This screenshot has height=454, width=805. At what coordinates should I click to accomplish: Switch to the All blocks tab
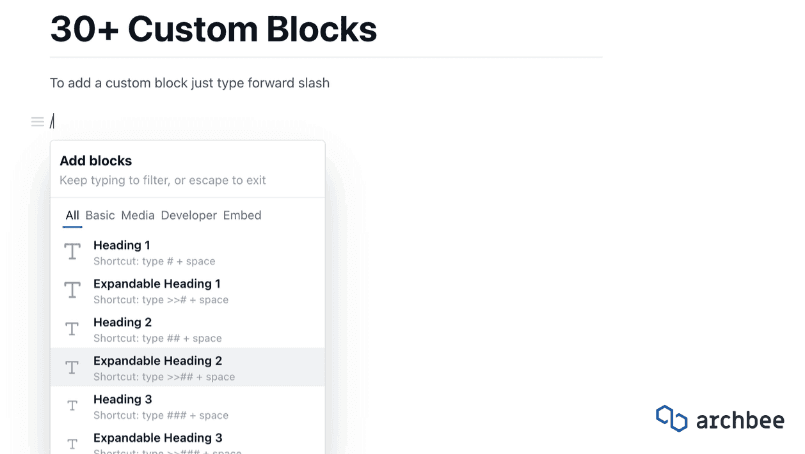tap(72, 215)
